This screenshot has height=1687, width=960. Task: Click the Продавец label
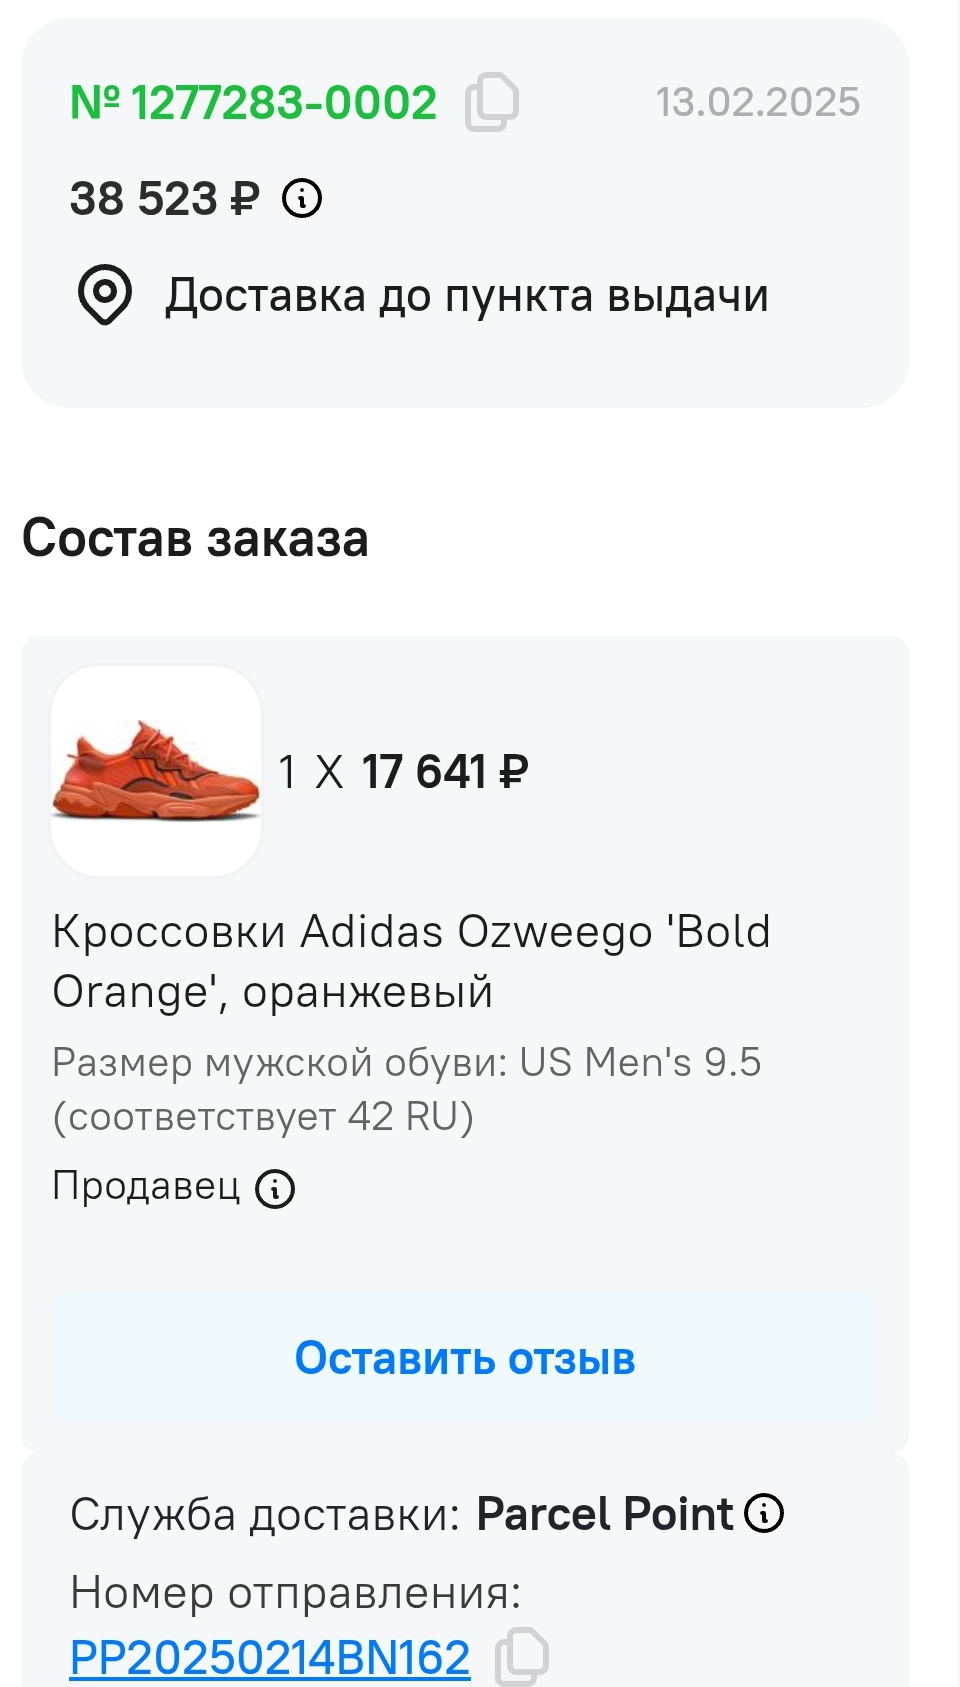point(146,1186)
